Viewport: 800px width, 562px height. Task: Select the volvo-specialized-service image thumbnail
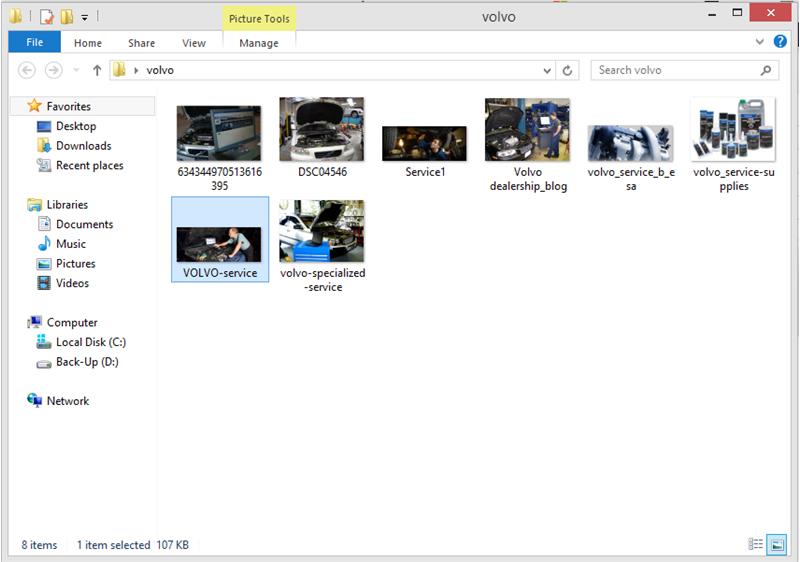[x=322, y=231]
